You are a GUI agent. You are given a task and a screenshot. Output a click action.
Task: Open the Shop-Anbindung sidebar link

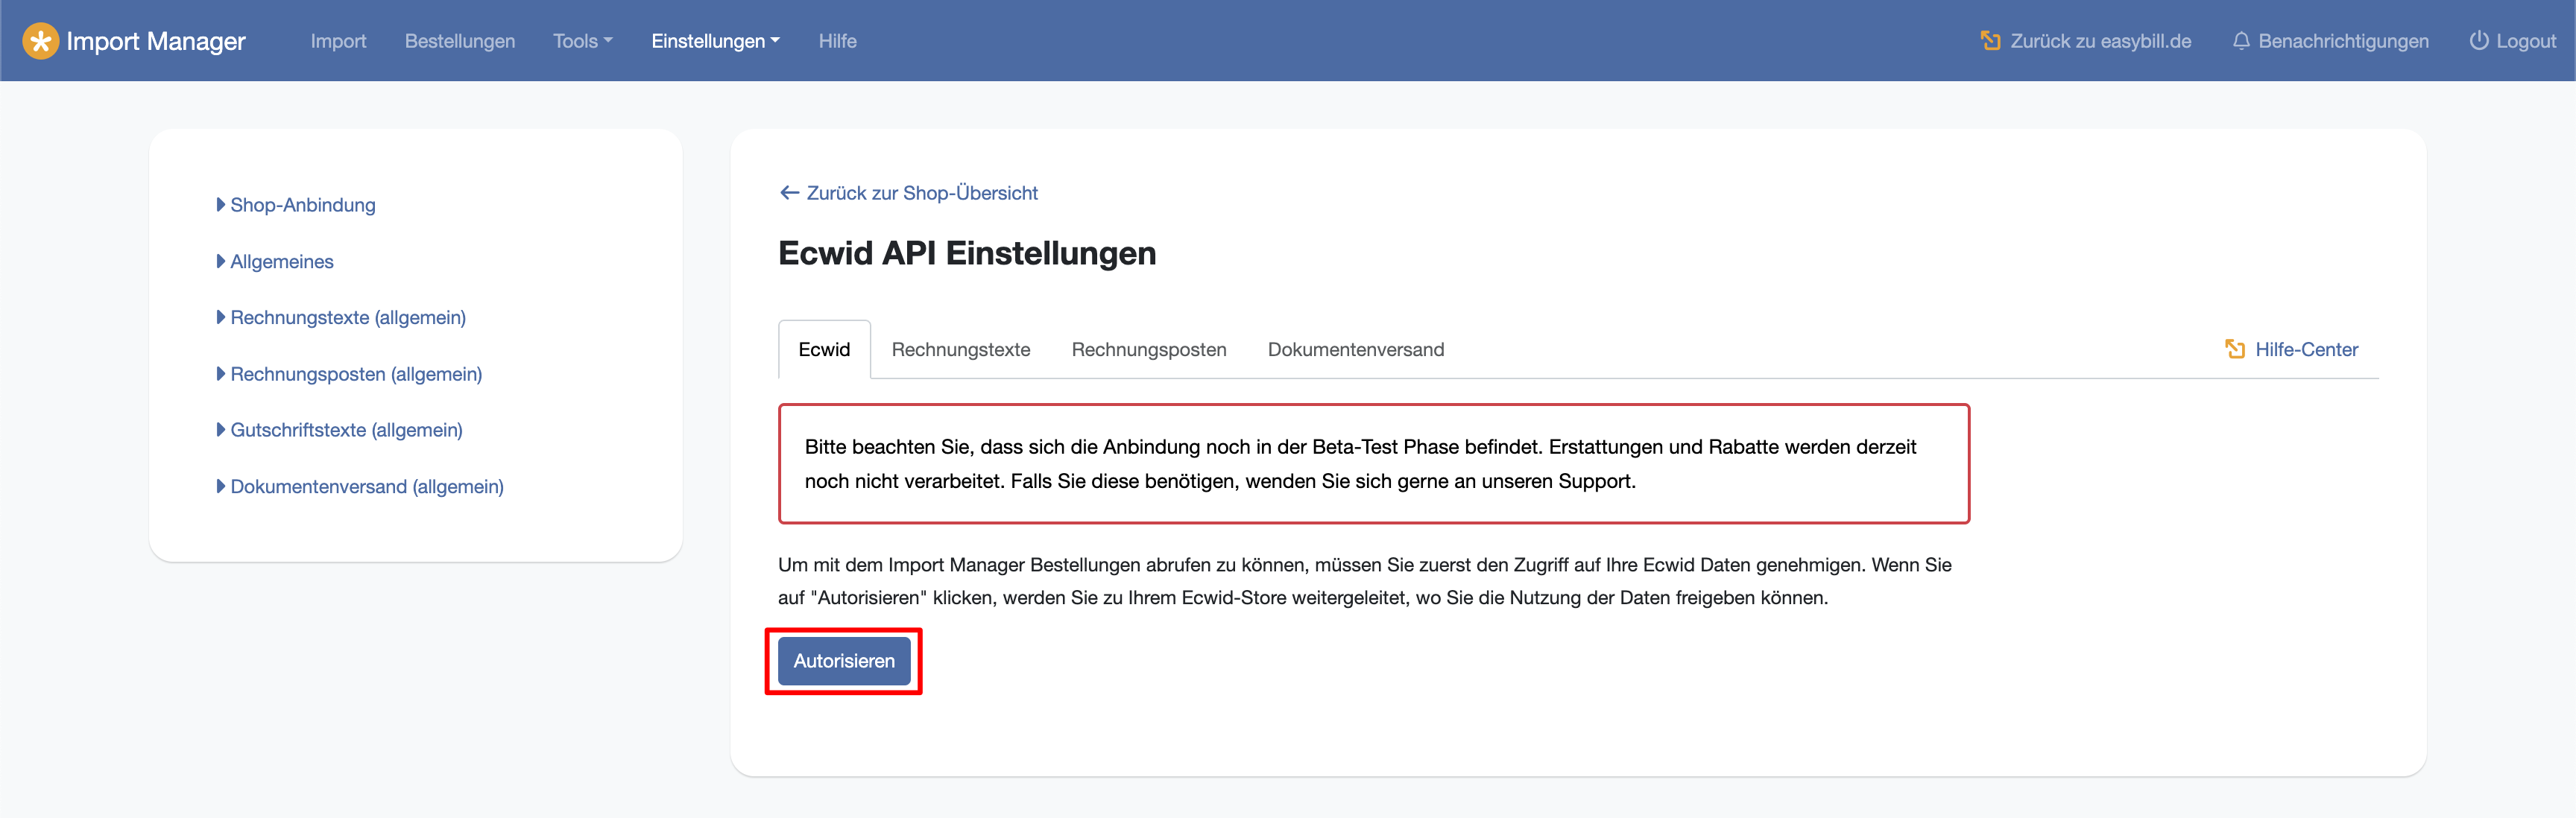tap(303, 205)
